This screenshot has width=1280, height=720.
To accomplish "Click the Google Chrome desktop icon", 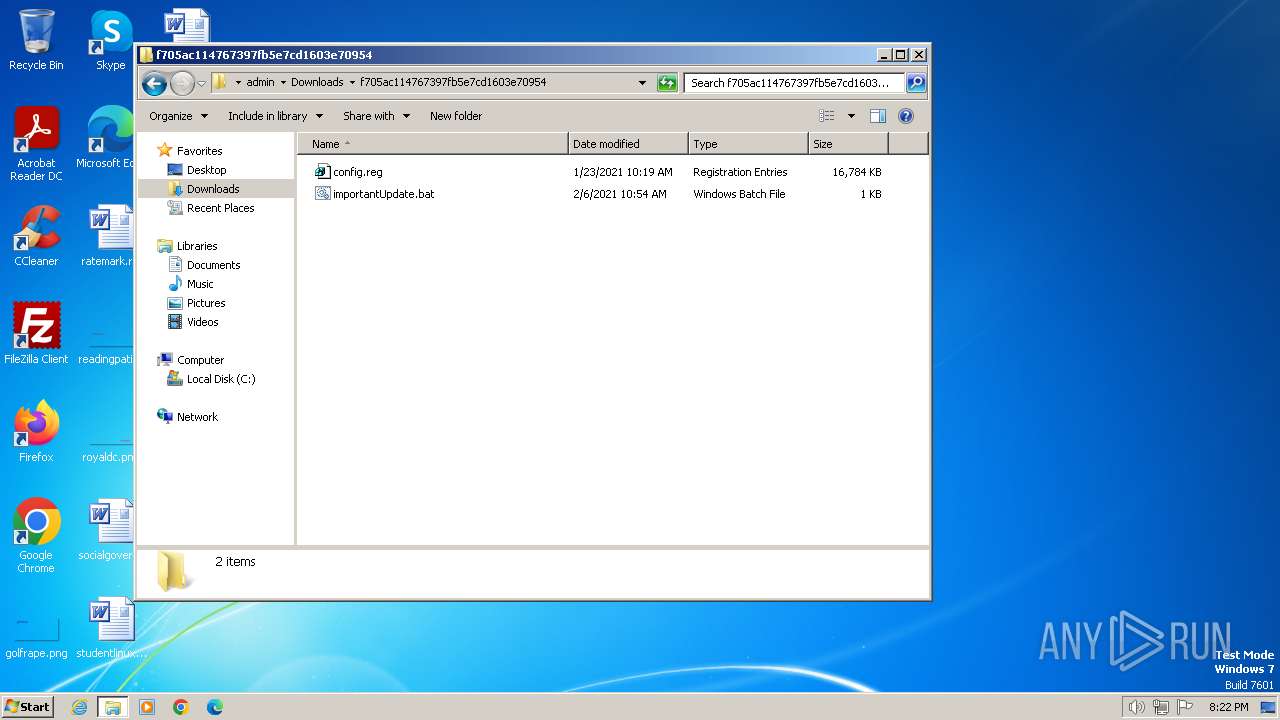I will click(36, 536).
